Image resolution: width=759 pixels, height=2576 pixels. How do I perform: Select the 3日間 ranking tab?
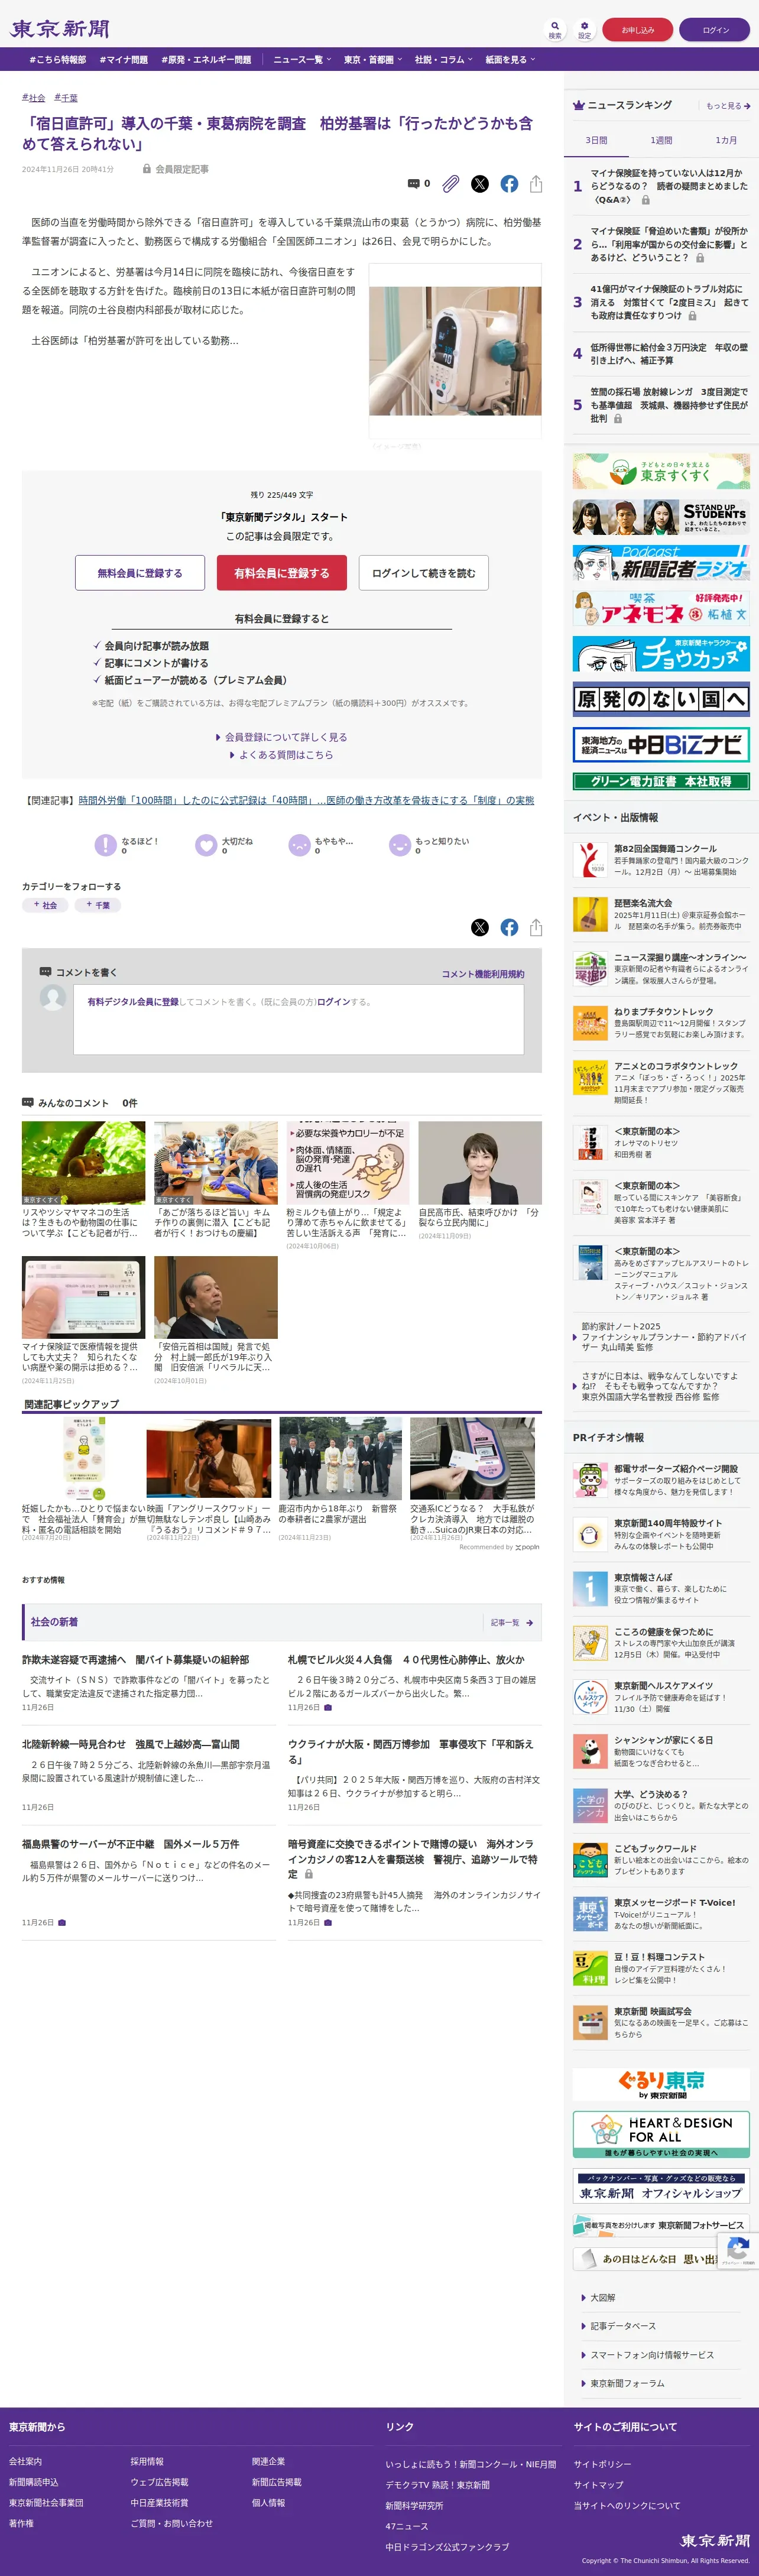[x=596, y=140]
